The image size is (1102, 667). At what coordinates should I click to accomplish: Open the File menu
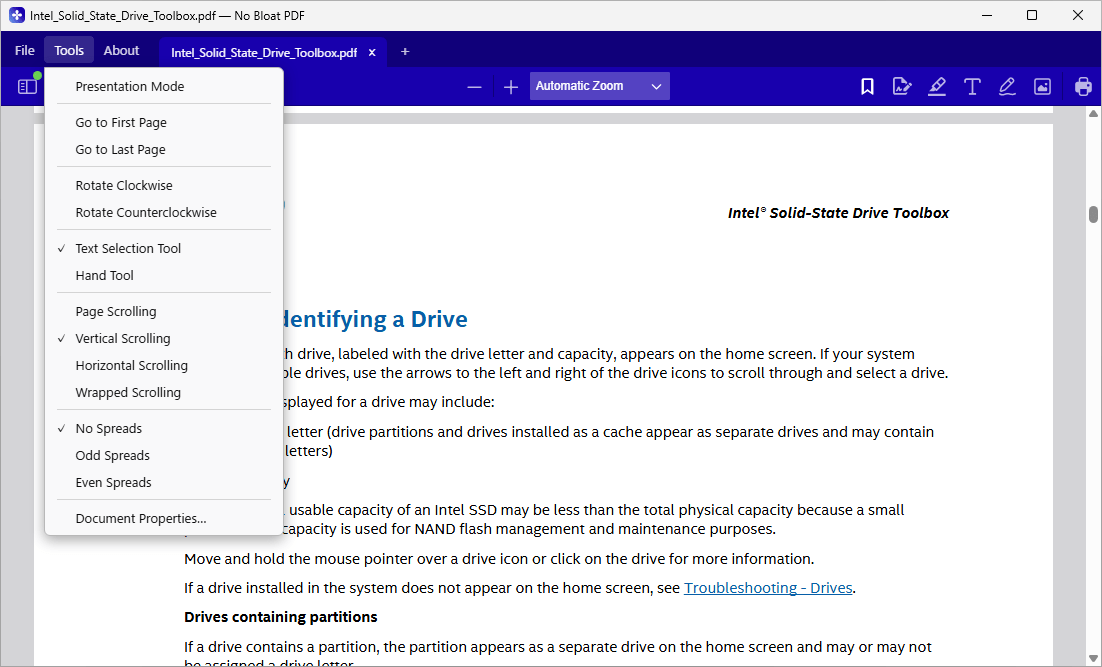pos(25,51)
